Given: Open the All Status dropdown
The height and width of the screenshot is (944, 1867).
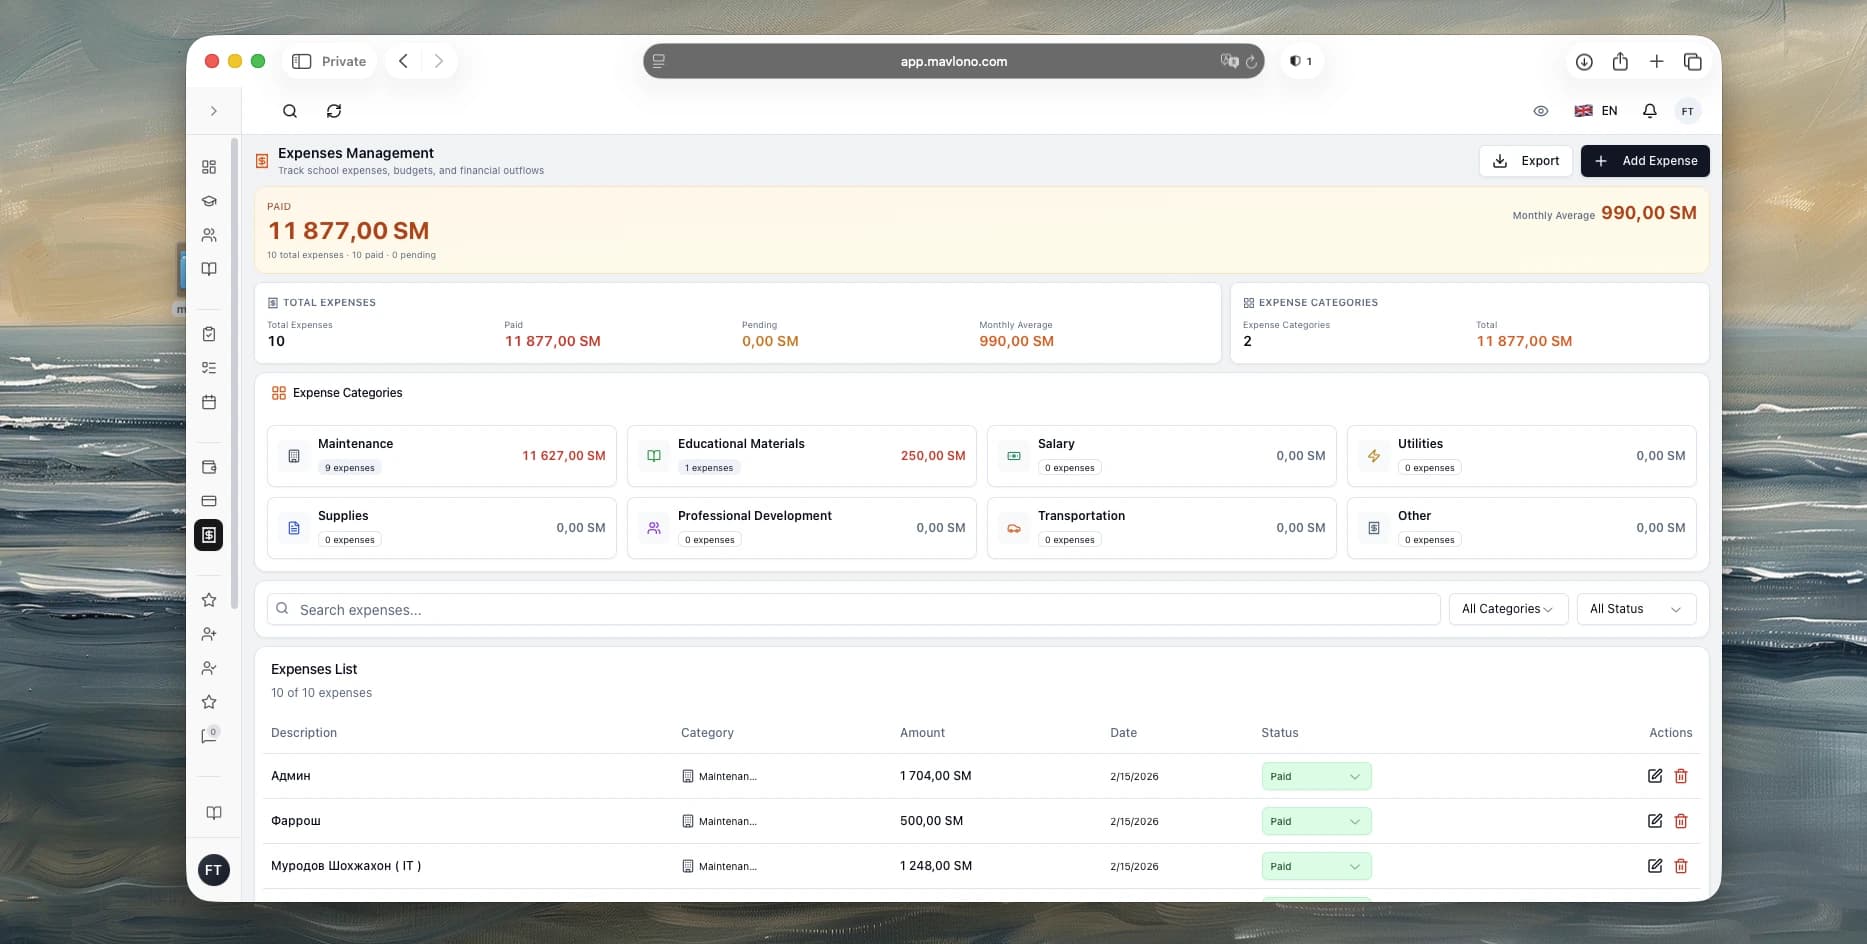Looking at the screenshot, I should pyautogui.click(x=1635, y=609).
